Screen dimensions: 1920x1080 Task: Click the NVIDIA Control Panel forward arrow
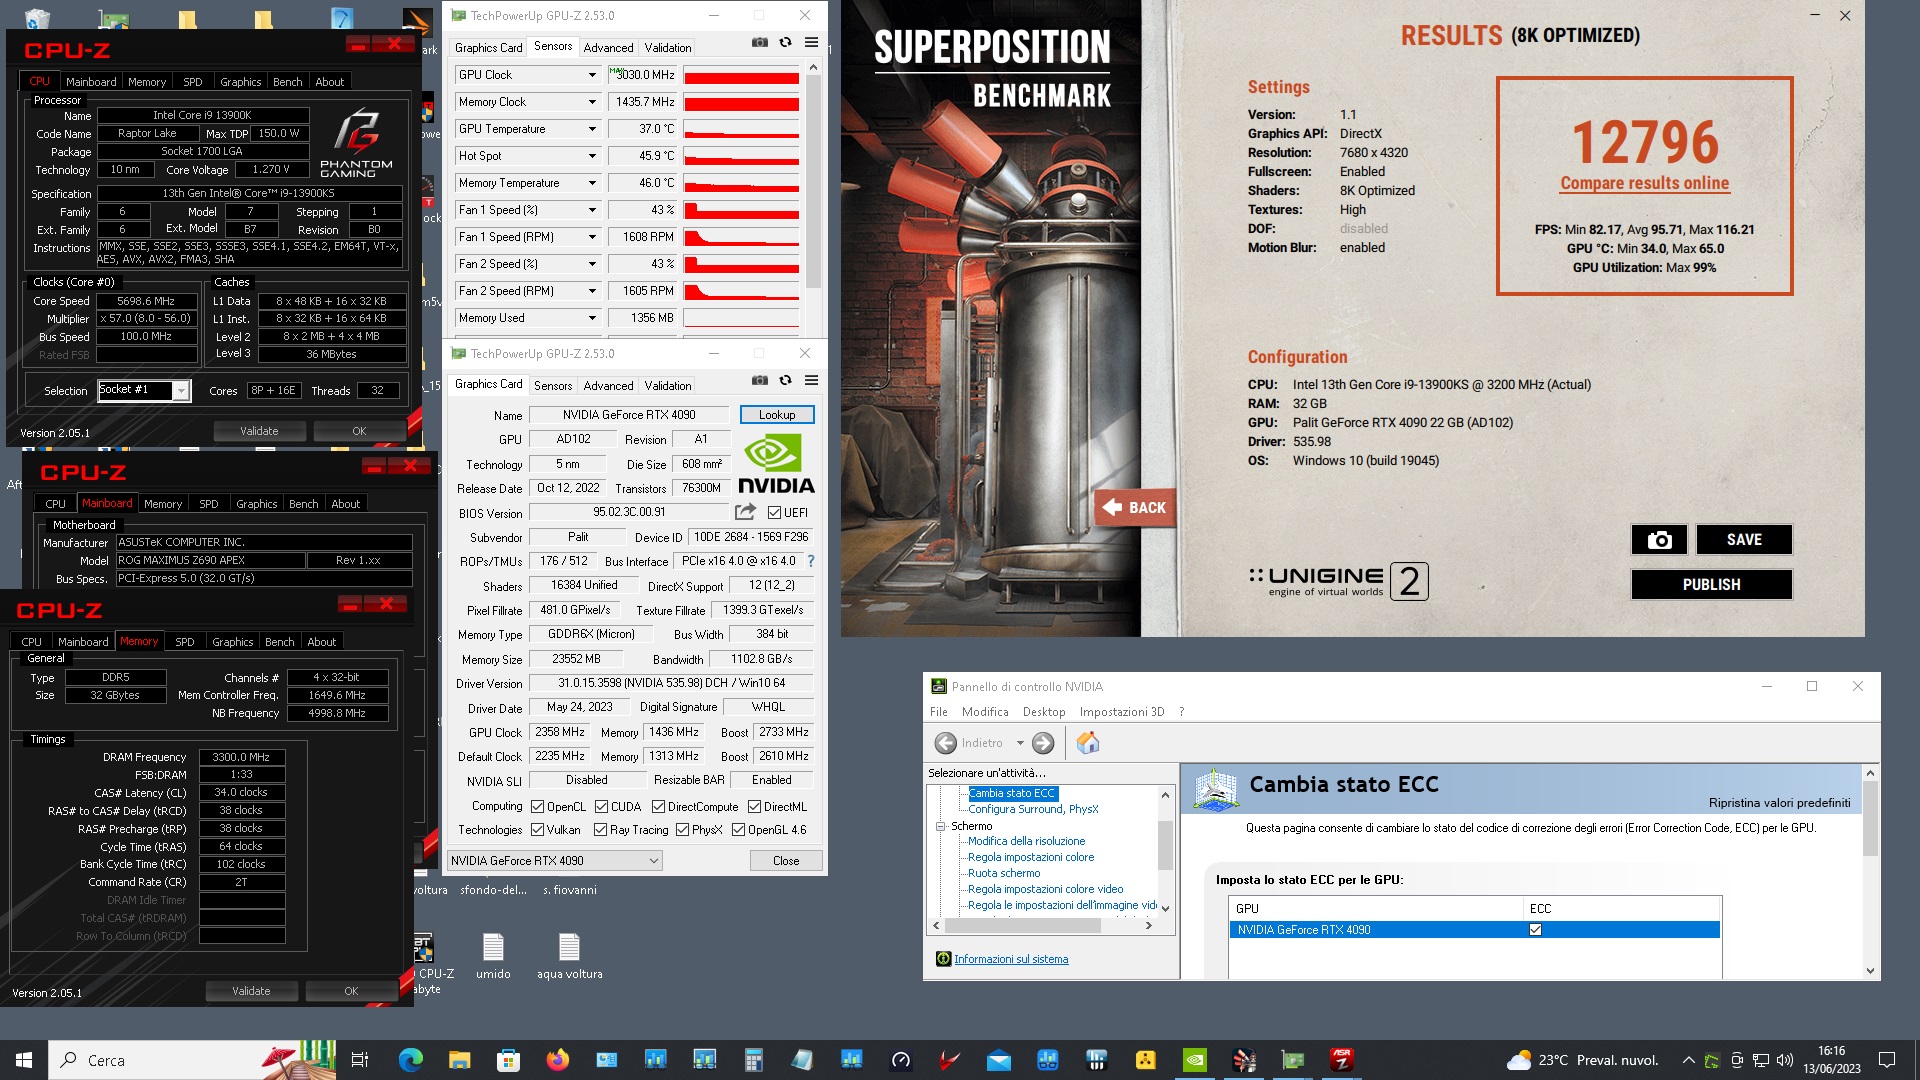click(1043, 743)
